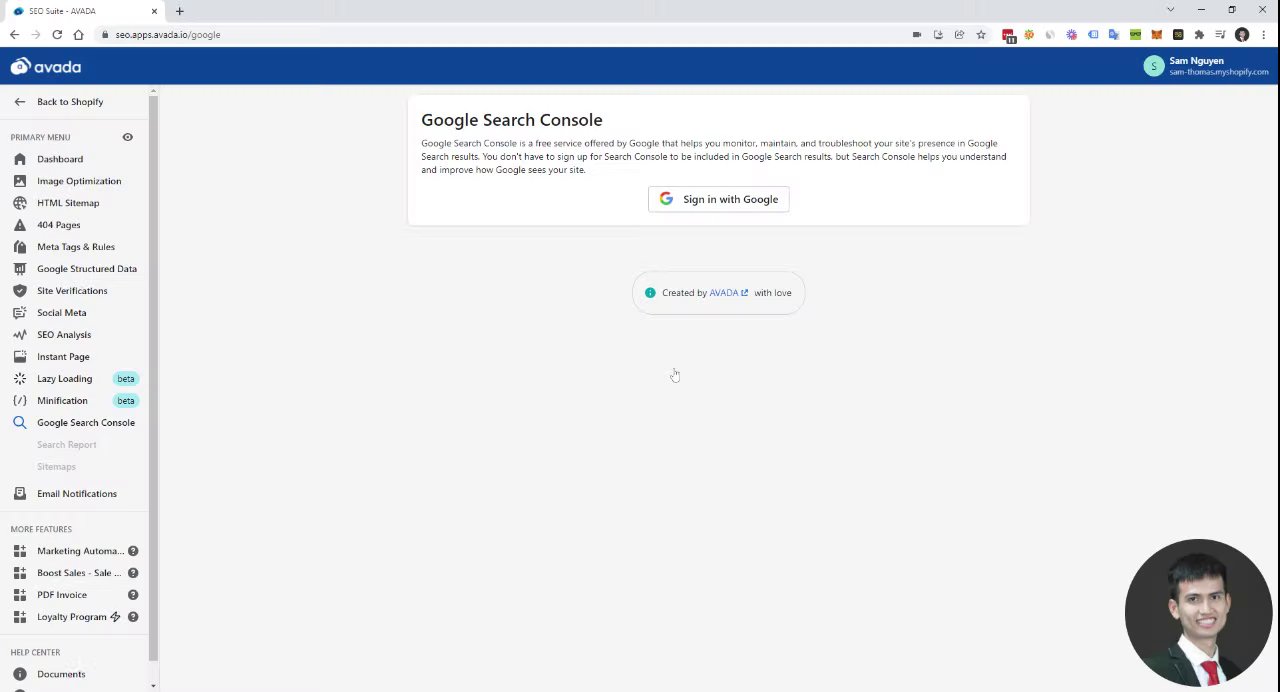The width and height of the screenshot is (1280, 692).
Task: Click the browser back arrow
Action: click(x=14, y=34)
